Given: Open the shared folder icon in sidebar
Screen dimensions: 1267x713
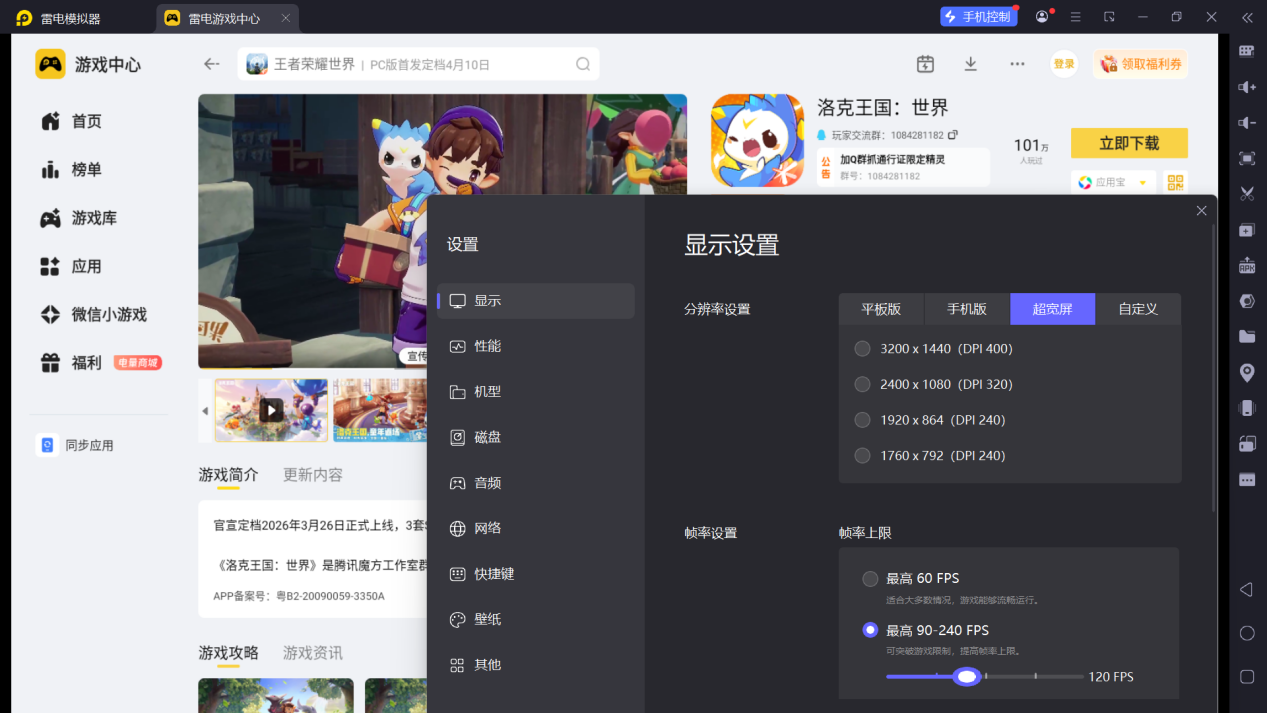Looking at the screenshot, I should pos(1247,337).
